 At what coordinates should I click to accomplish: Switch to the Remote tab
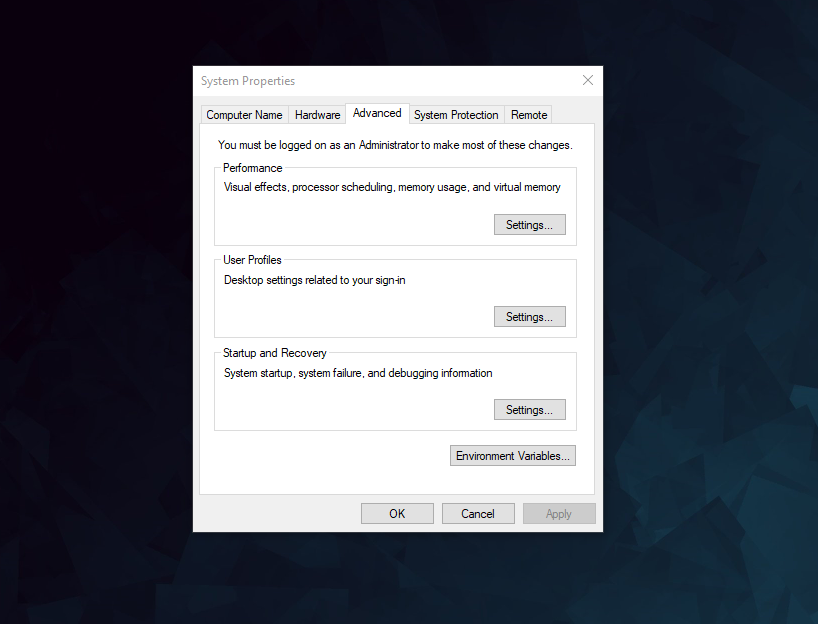click(528, 114)
